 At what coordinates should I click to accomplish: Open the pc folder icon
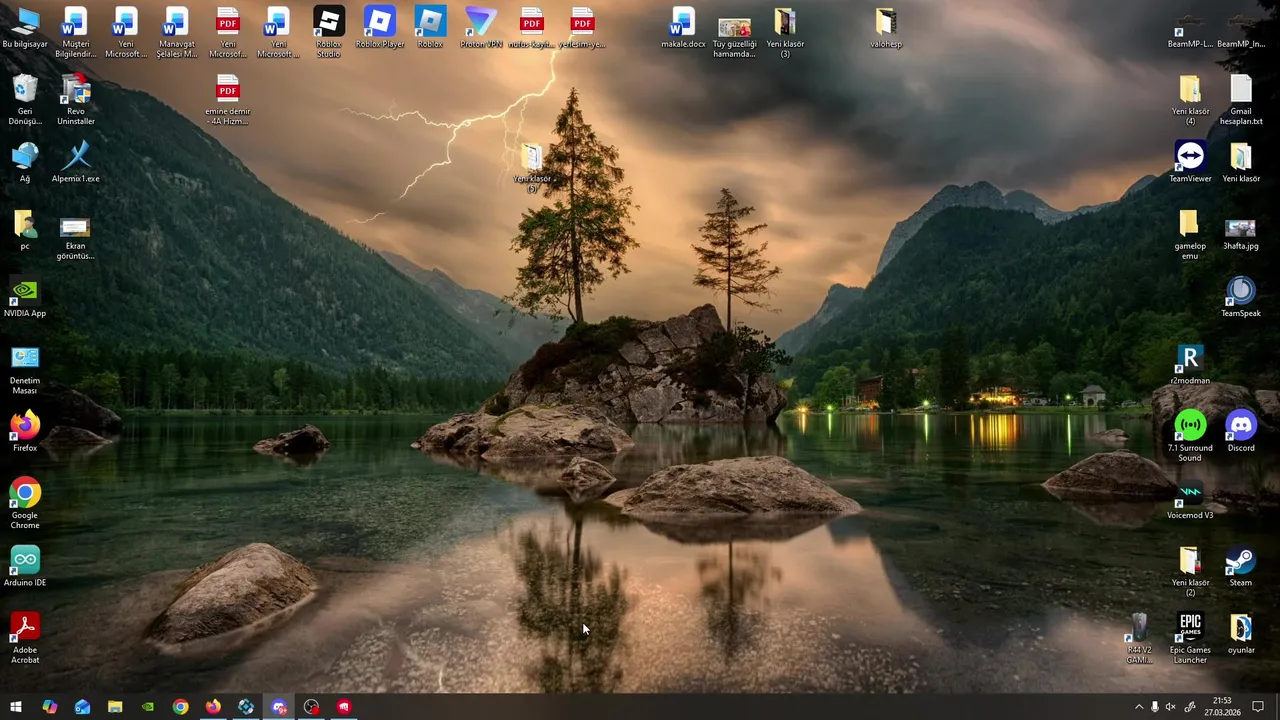tap(25, 230)
